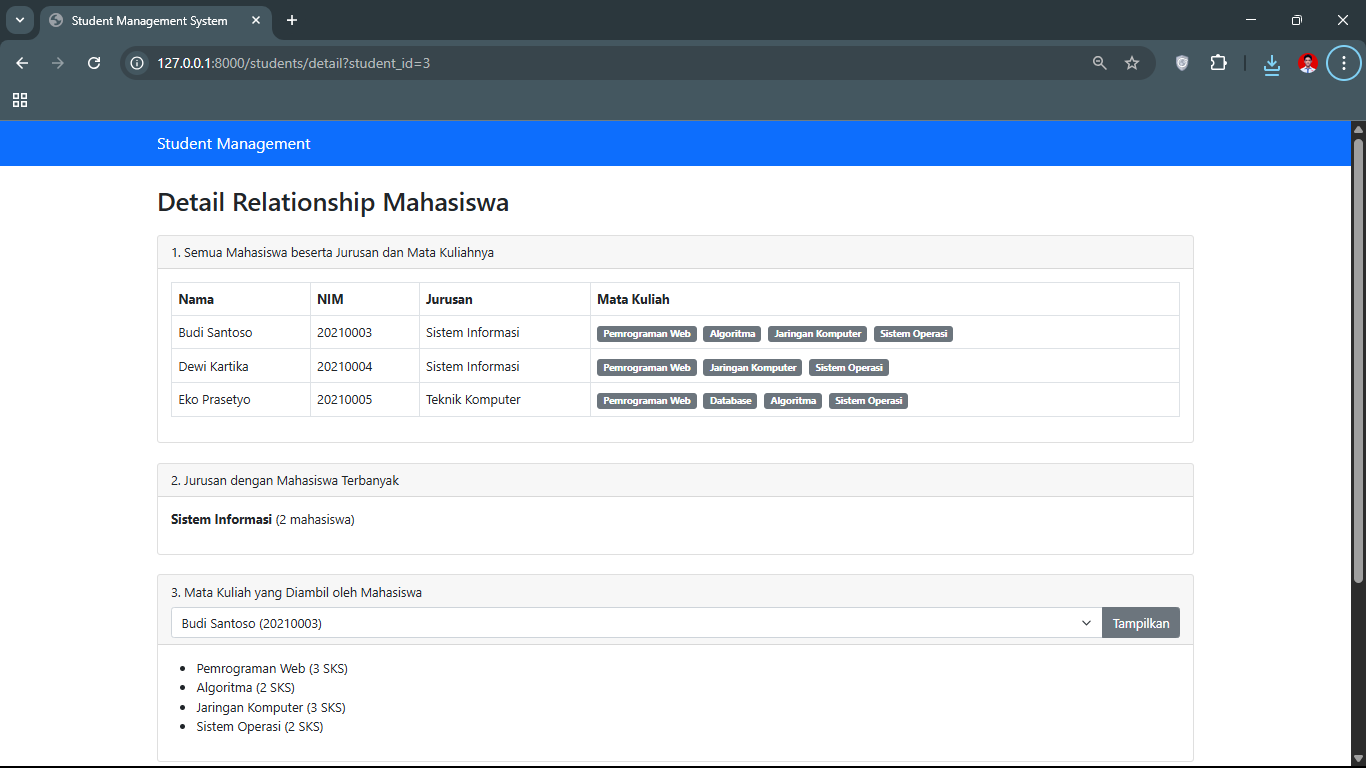Image resolution: width=1366 pixels, height=768 pixels.
Task: Open the Downloads icon in toolbar
Action: point(1272,64)
